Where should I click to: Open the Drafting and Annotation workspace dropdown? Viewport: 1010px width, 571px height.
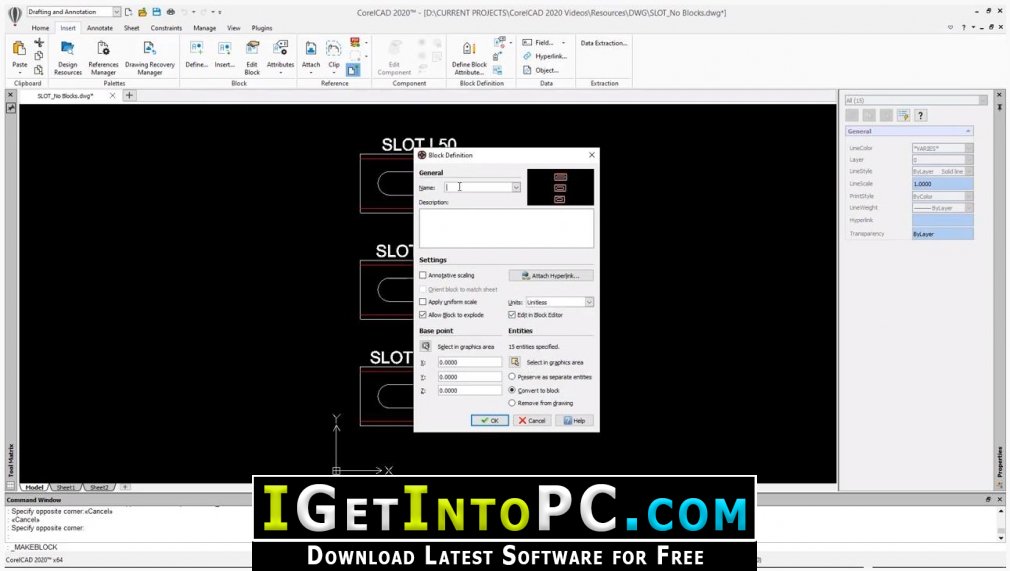click(117, 12)
